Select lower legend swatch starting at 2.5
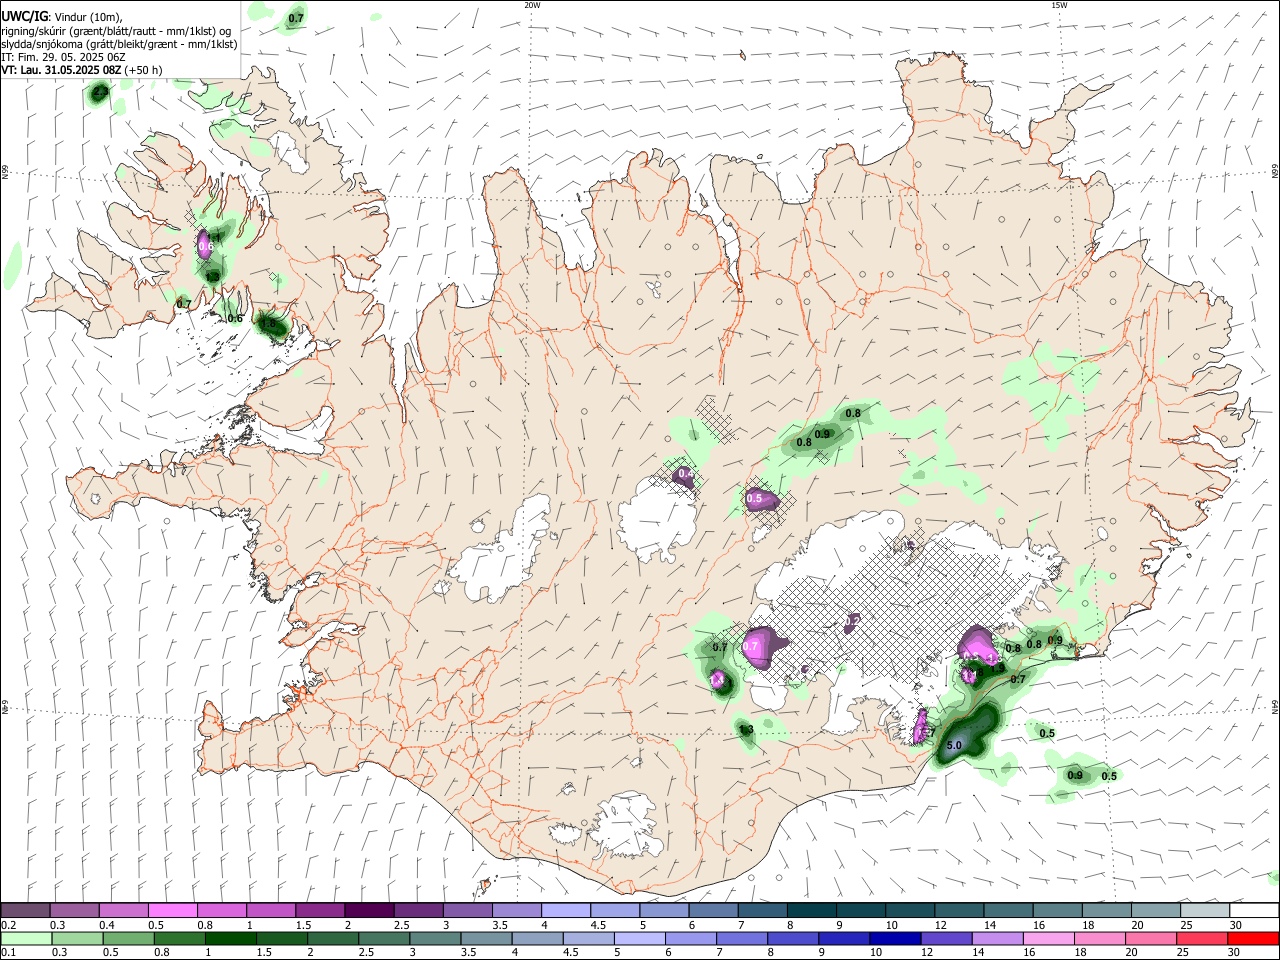The width and height of the screenshot is (1280, 960). (383, 938)
